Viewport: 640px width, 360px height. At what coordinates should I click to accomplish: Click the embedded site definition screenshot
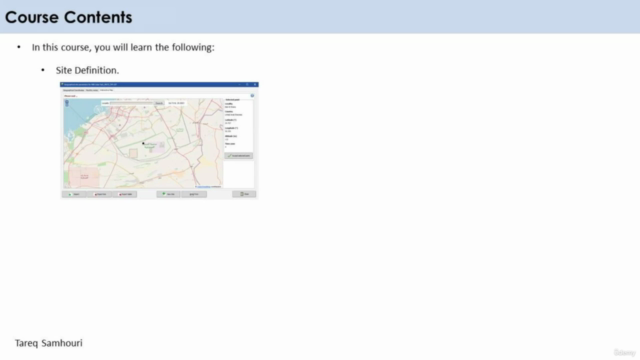(159, 140)
